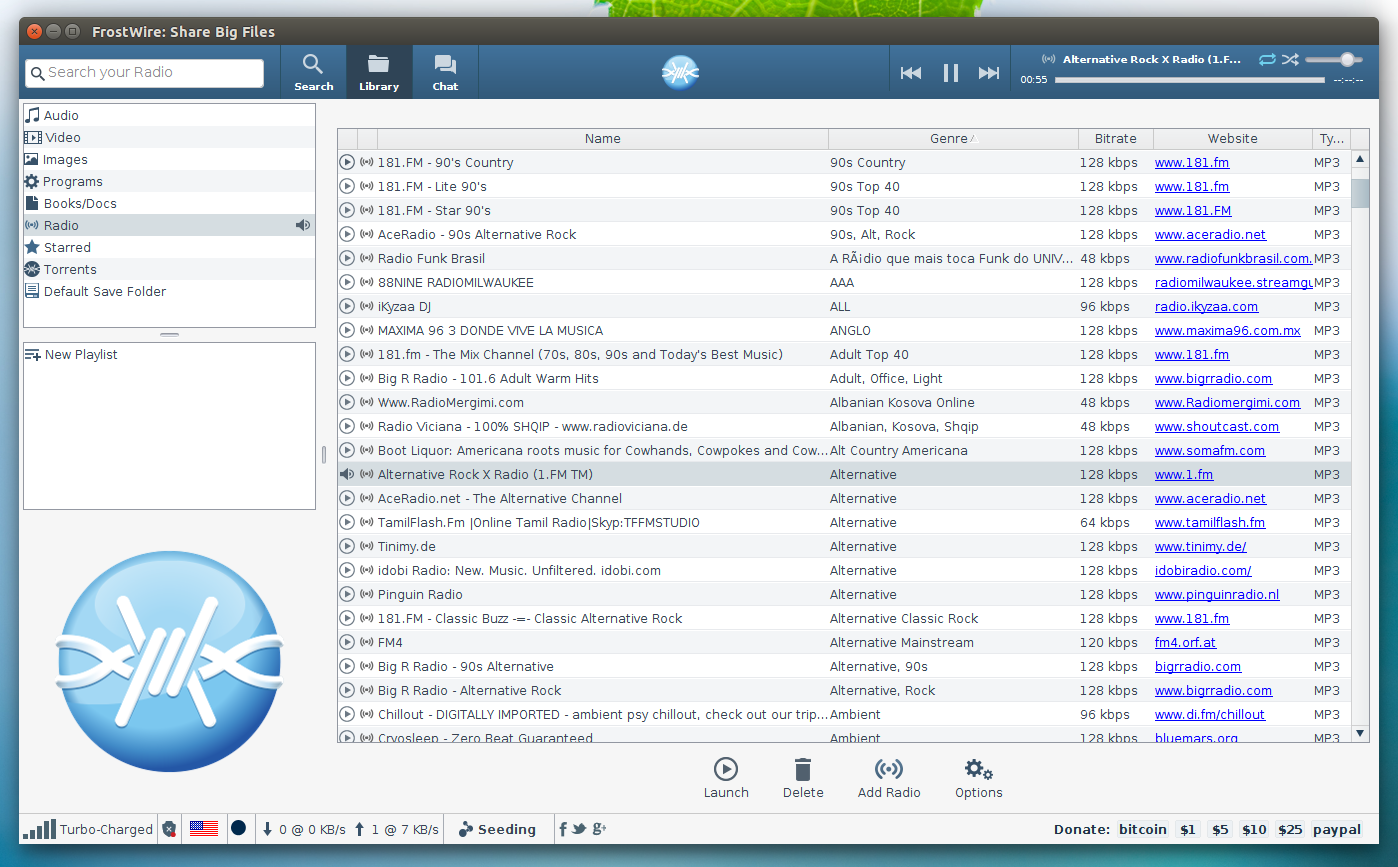Viewport: 1398px width, 867px height.
Task: Sort the table by Name column
Action: pyautogui.click(x=603, y=139)
